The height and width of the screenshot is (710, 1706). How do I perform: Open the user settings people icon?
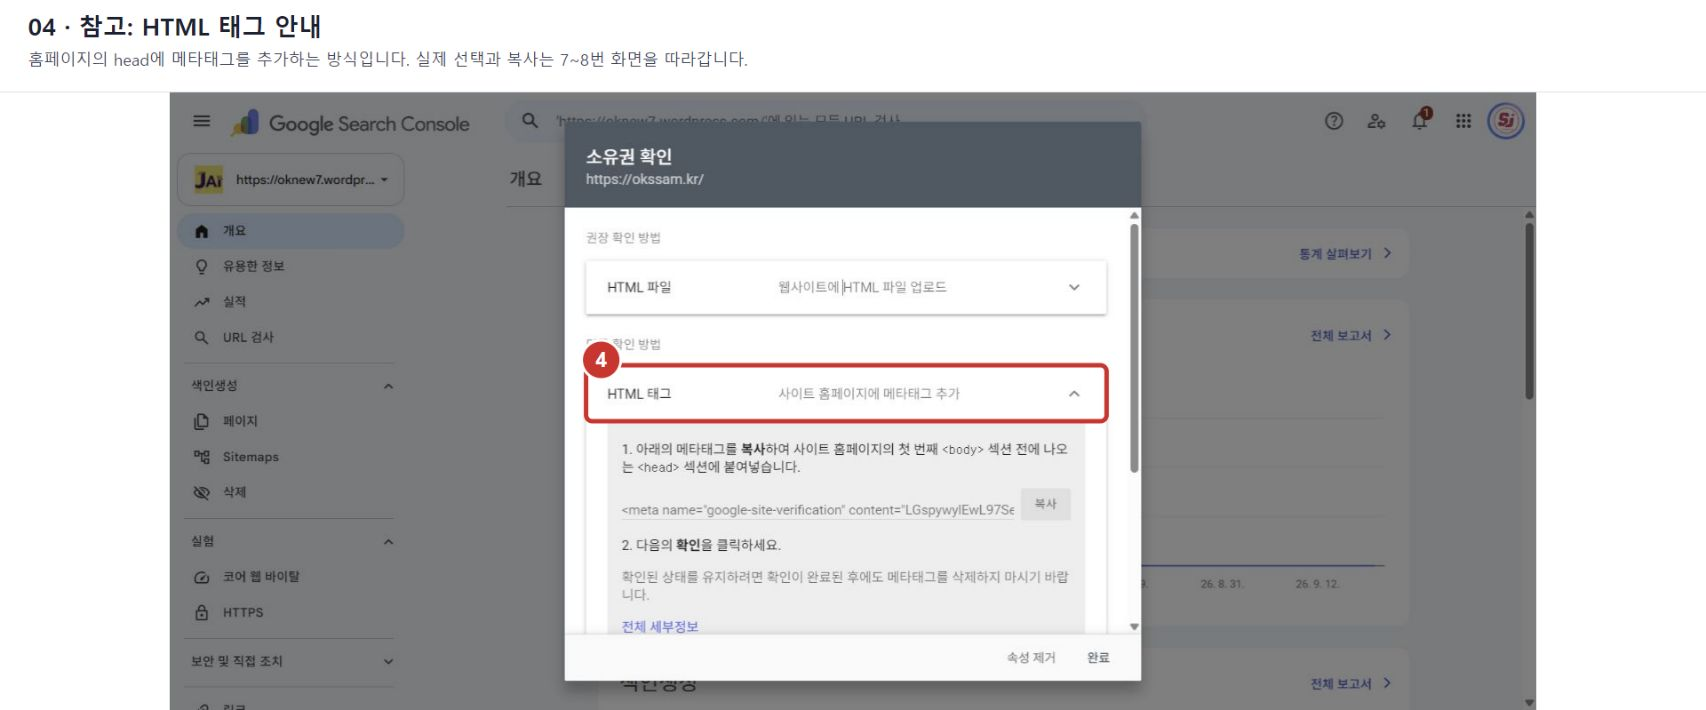[x=1377, y=121]
